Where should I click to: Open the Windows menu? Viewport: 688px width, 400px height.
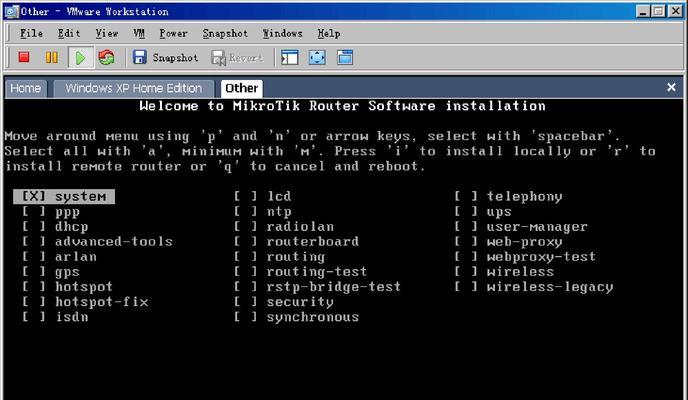pos(283,33)
